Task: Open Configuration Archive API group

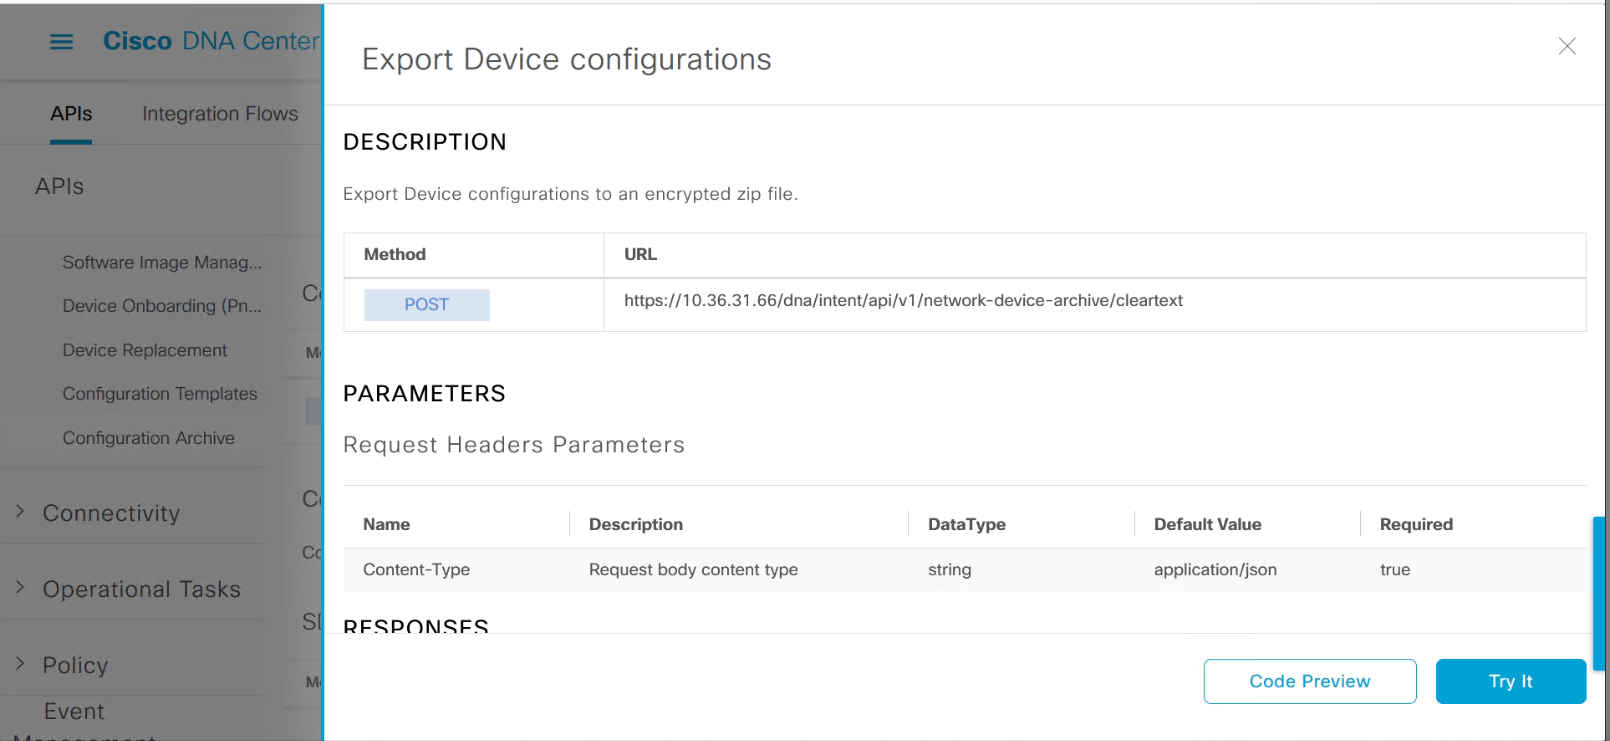Action: [148, 438]
